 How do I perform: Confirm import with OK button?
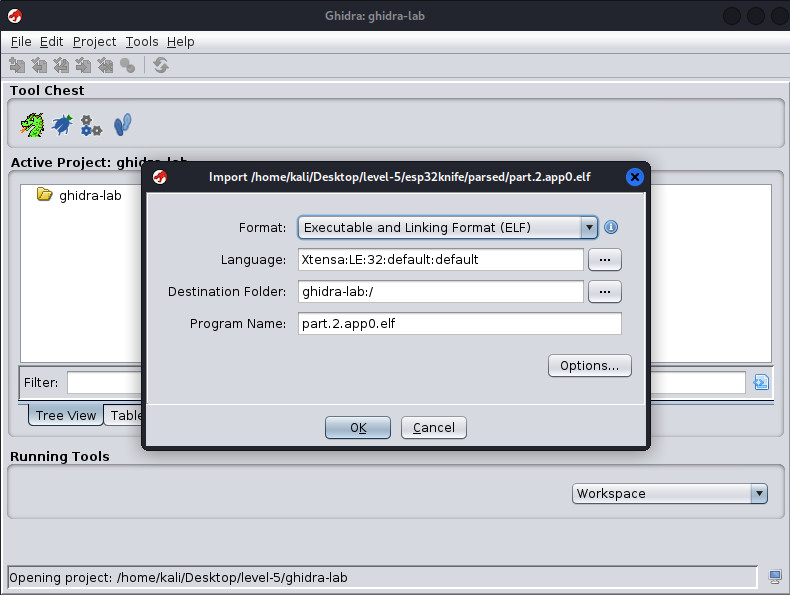click(x=358, y=428)
